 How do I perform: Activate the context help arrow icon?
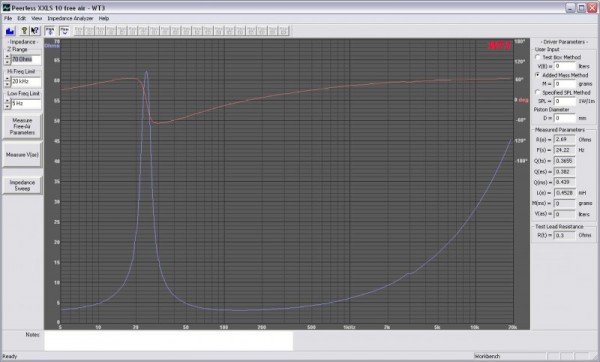point(34,31)
